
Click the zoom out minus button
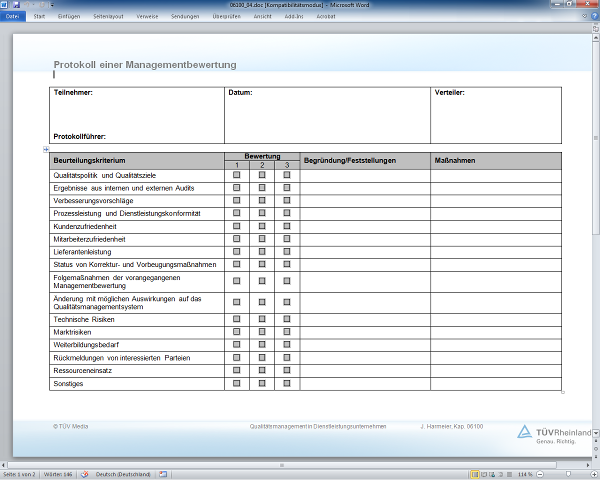tap(540, 474)
